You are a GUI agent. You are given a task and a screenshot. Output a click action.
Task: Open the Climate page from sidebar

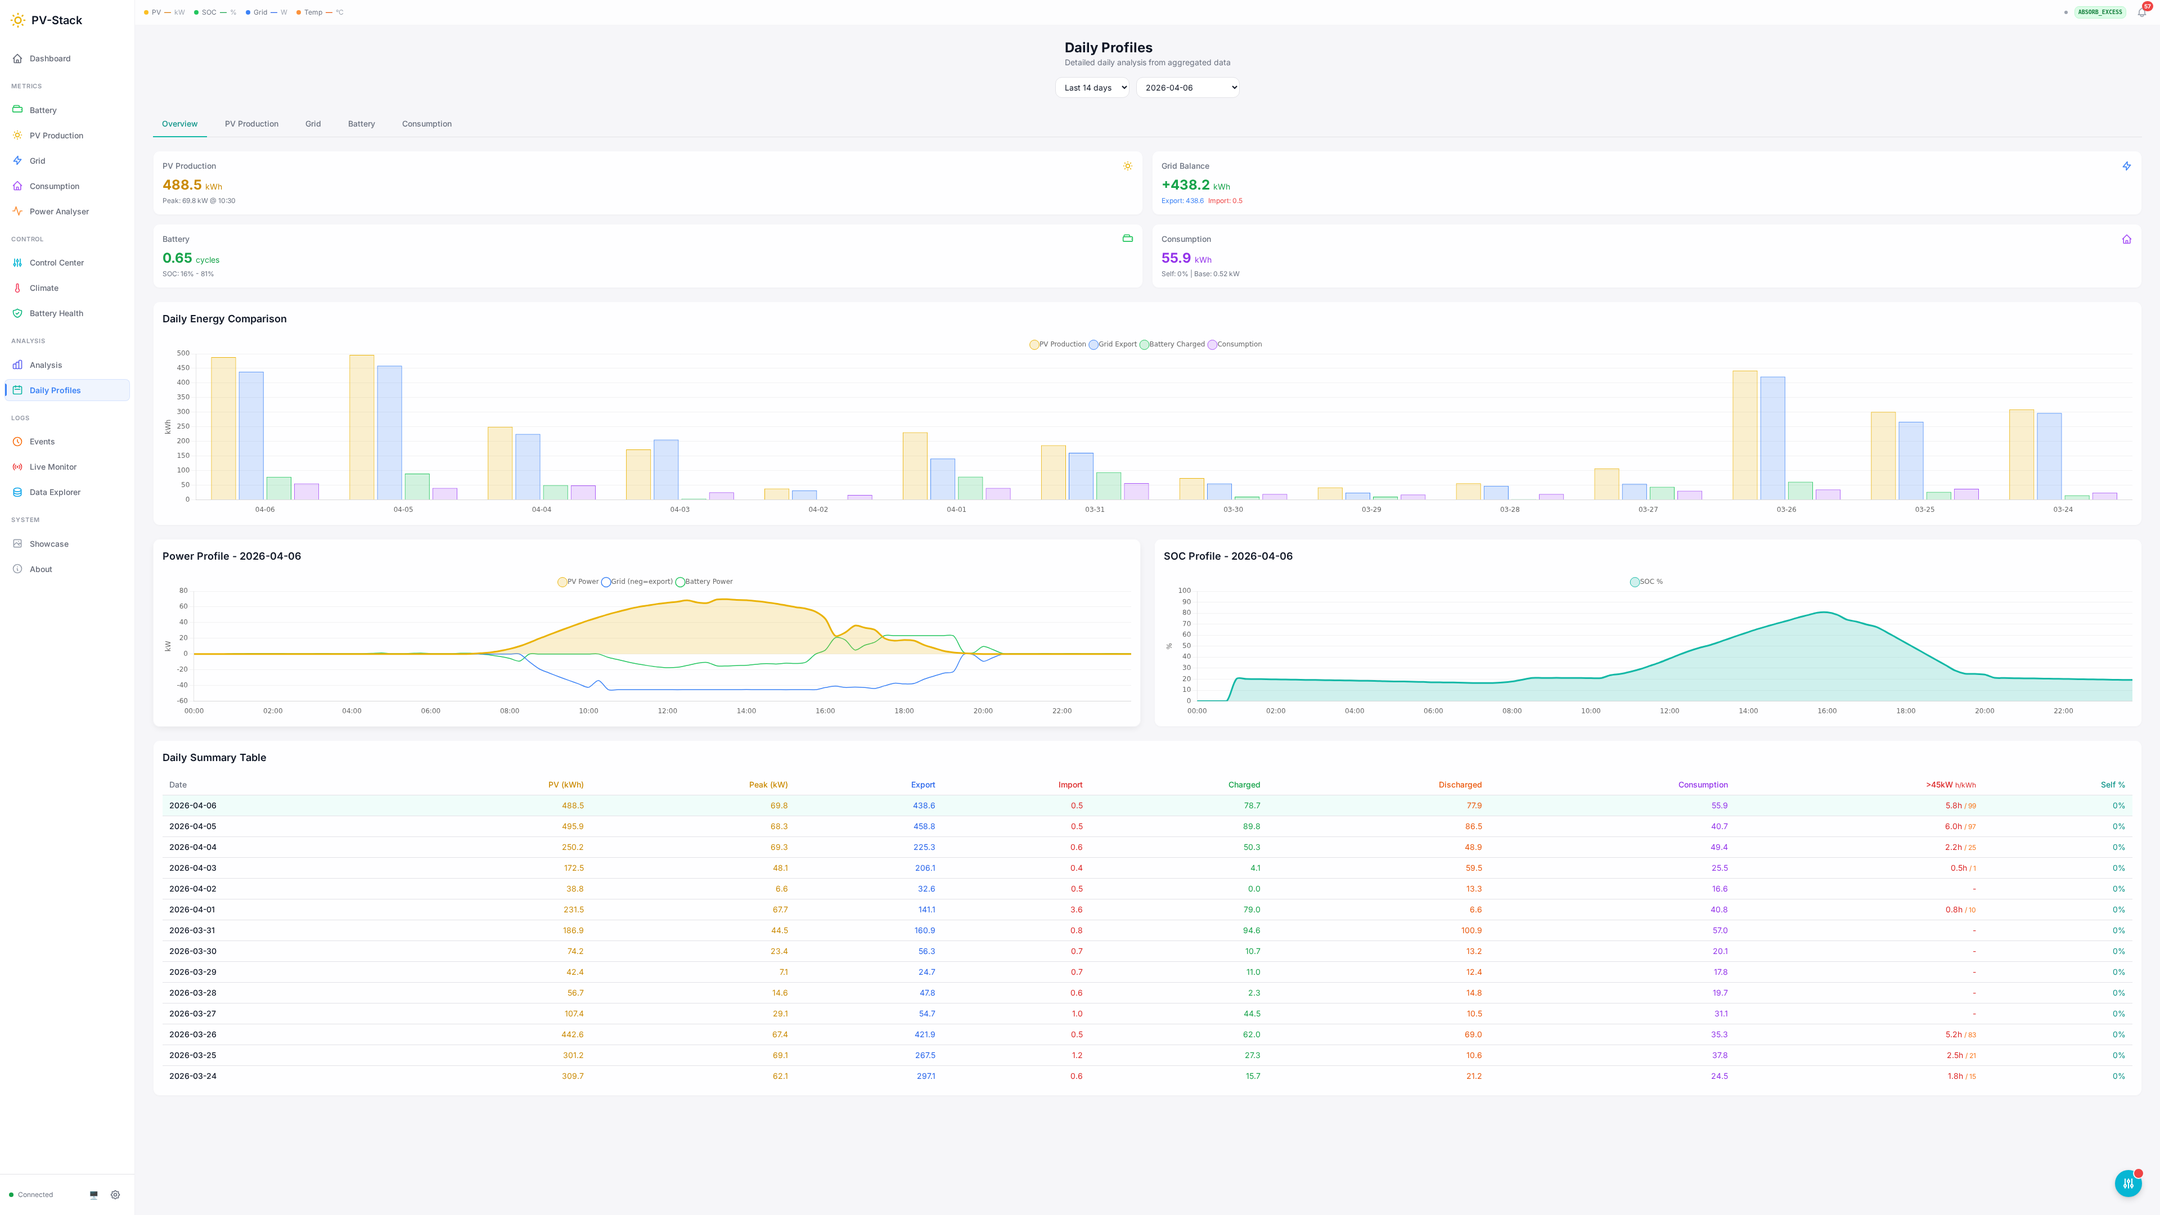pos(43,288)
